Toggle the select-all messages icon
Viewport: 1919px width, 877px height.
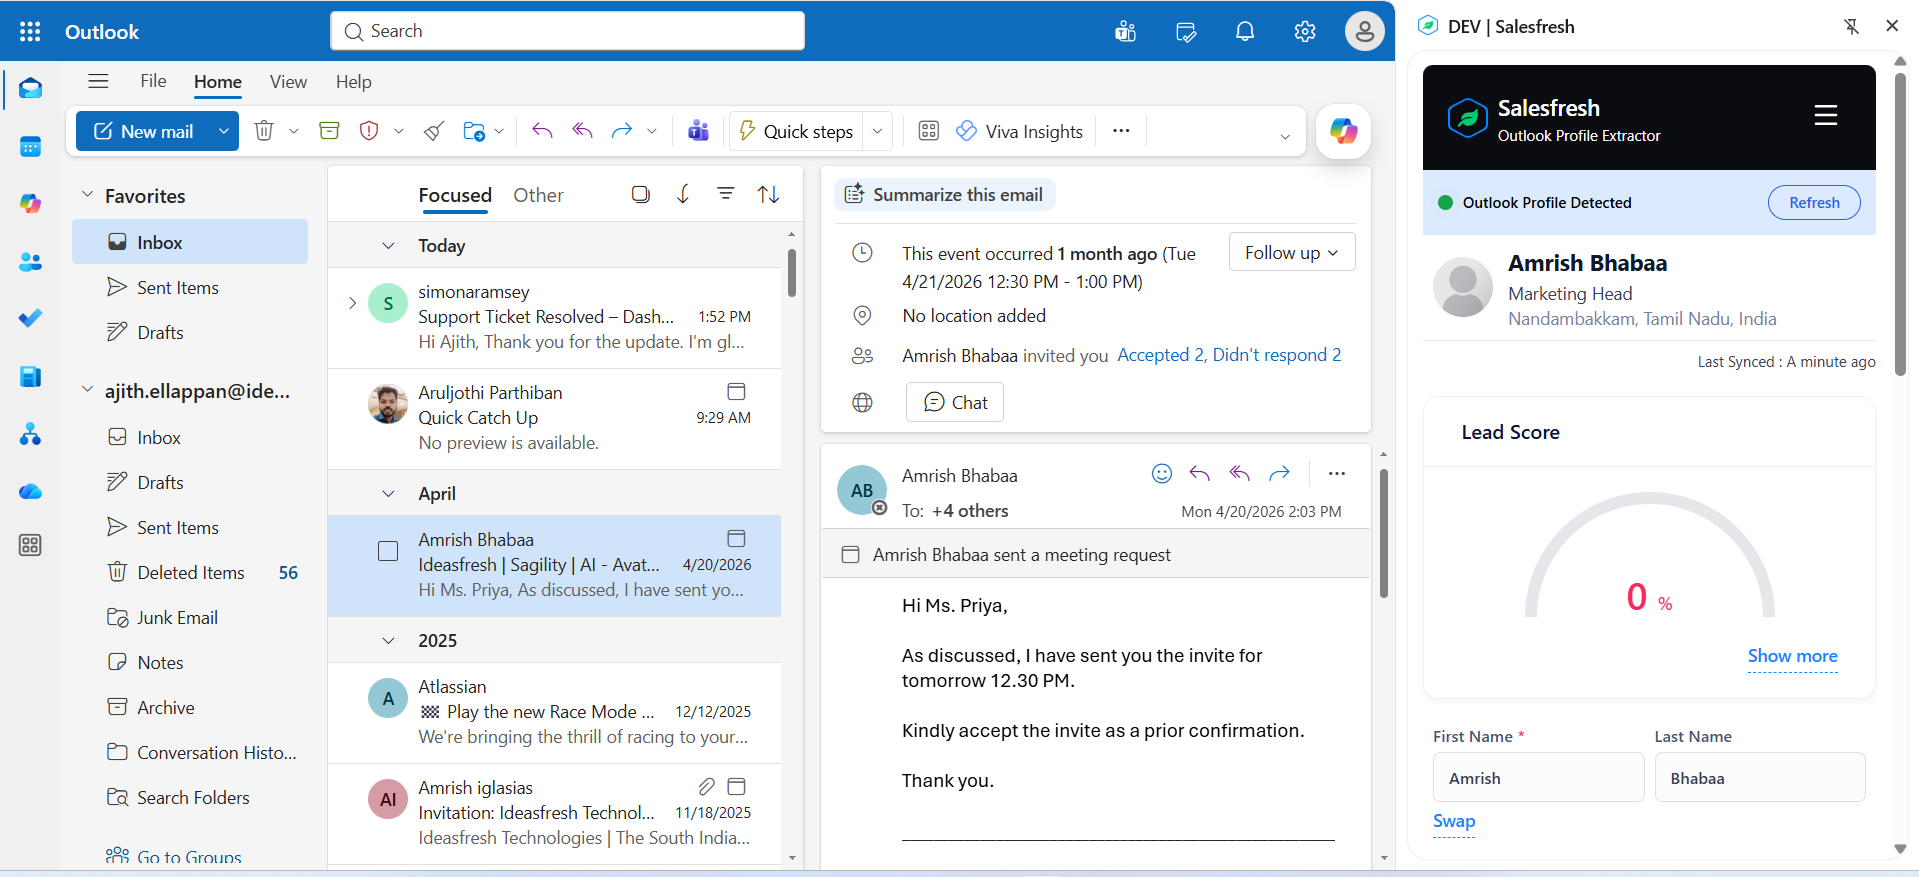point(641,194)
